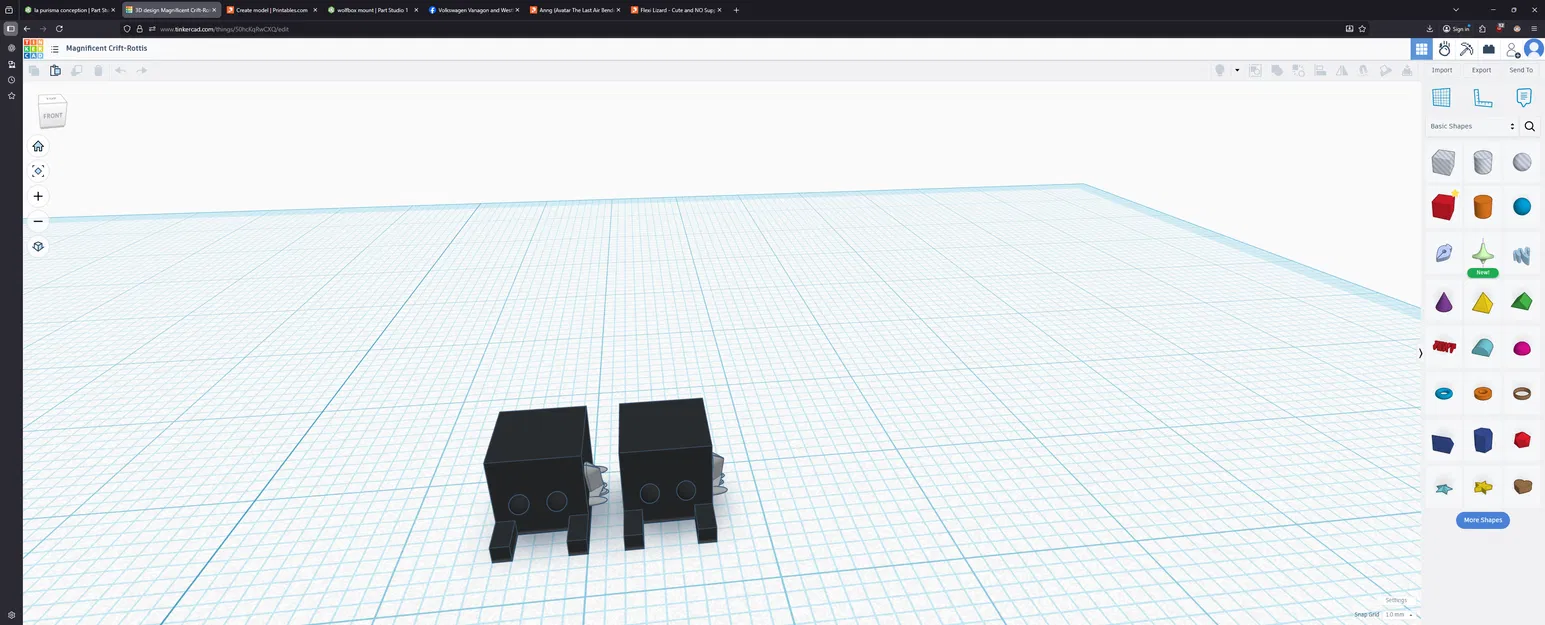
Task: Click the More Shapes button
Action: tap(1482, 520)
